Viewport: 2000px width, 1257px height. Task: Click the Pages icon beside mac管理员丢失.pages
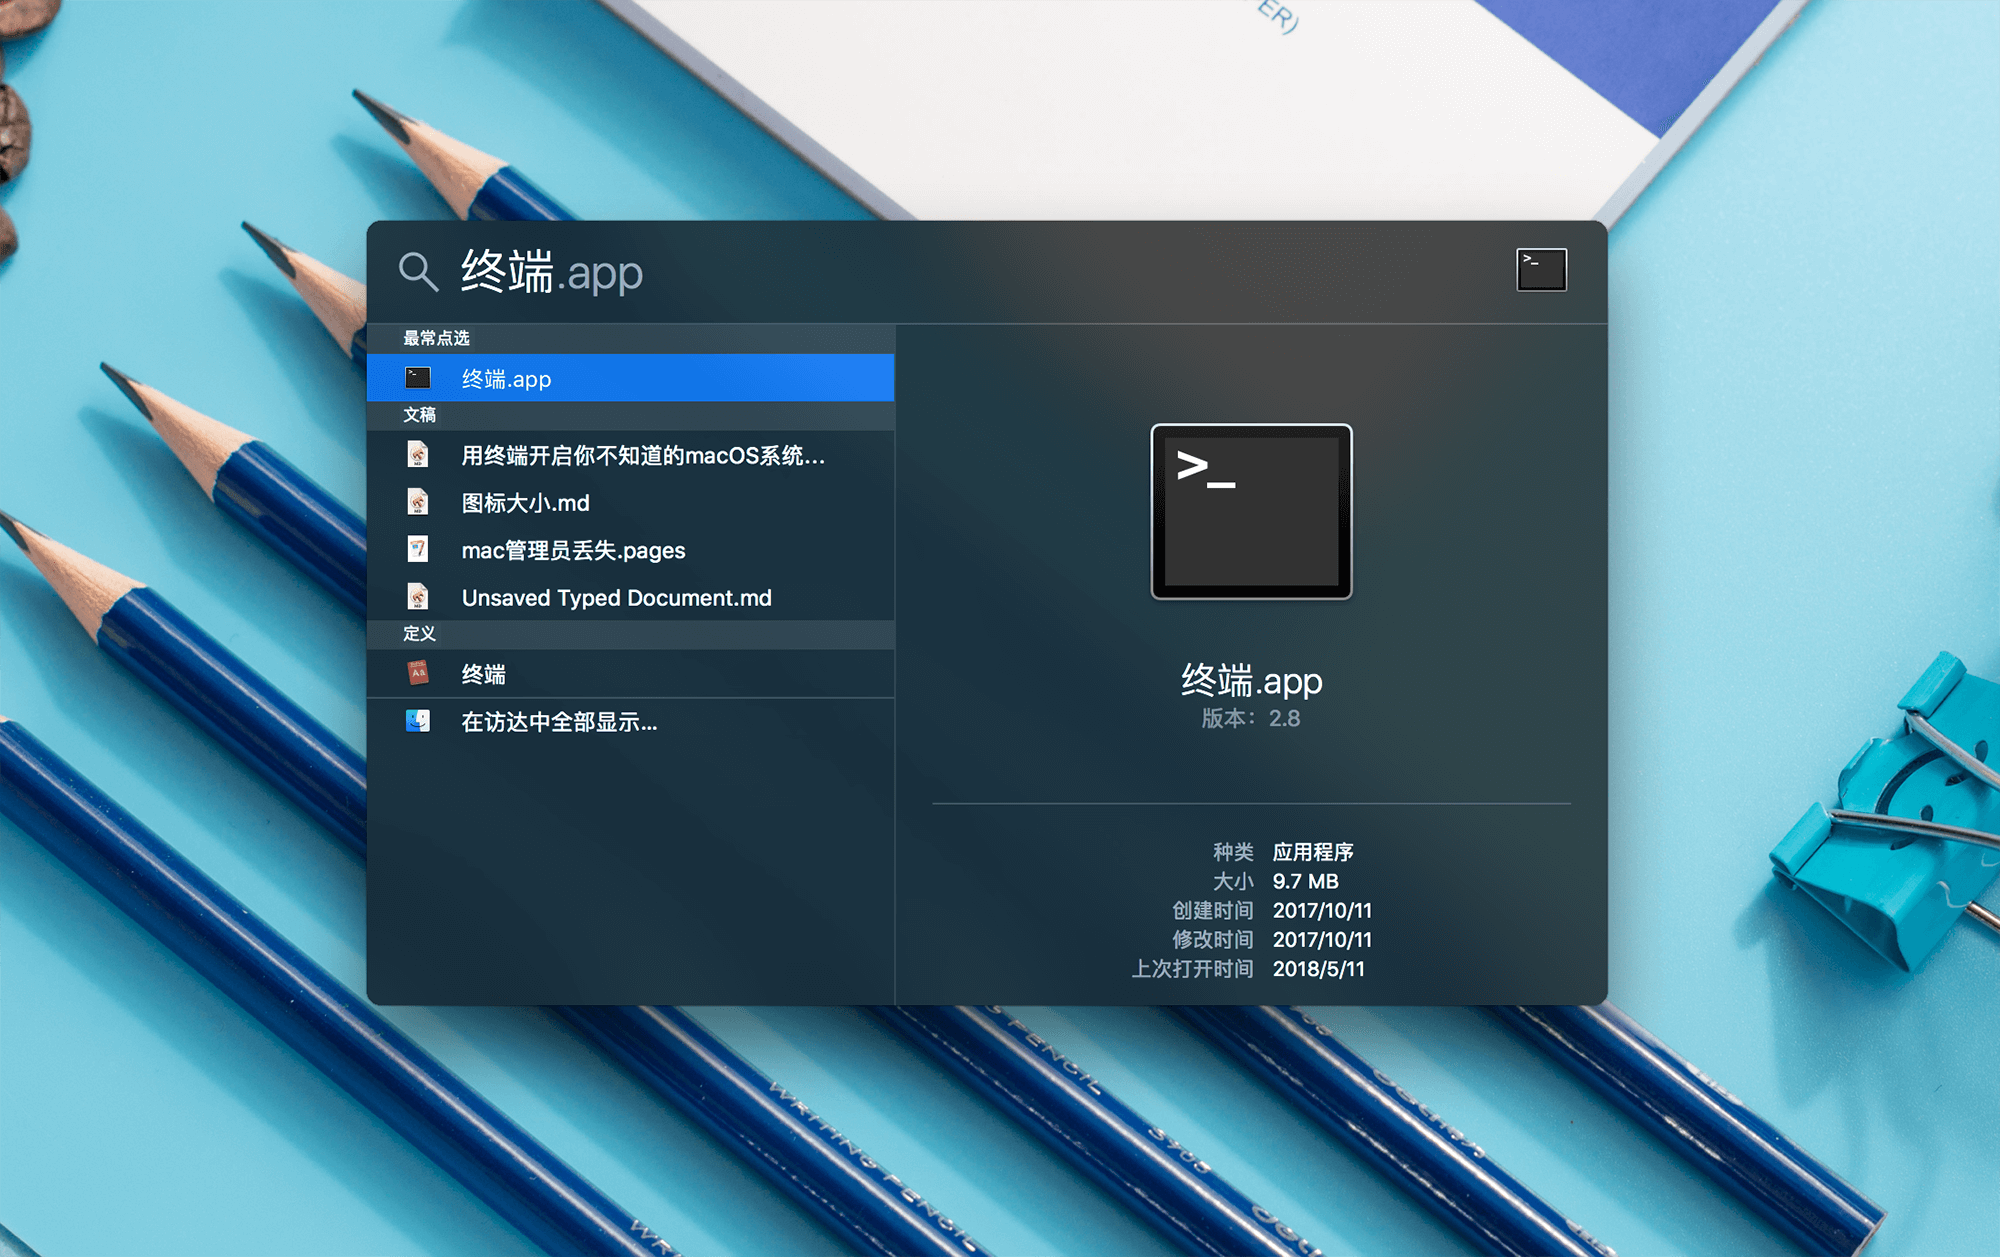418,549
